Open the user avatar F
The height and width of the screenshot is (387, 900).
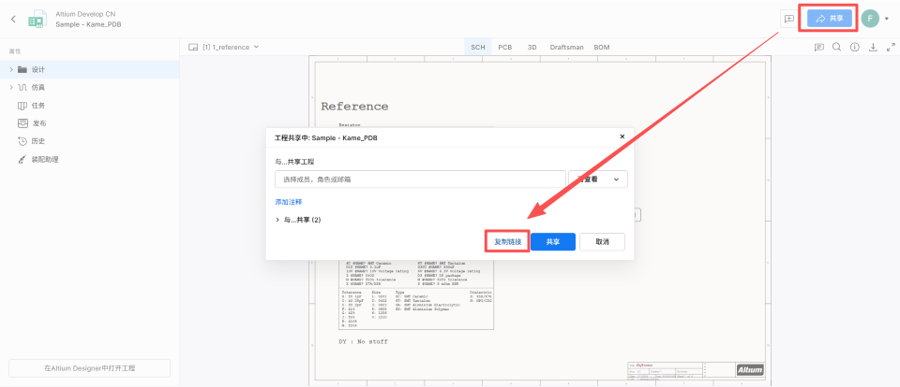point(870,18)
